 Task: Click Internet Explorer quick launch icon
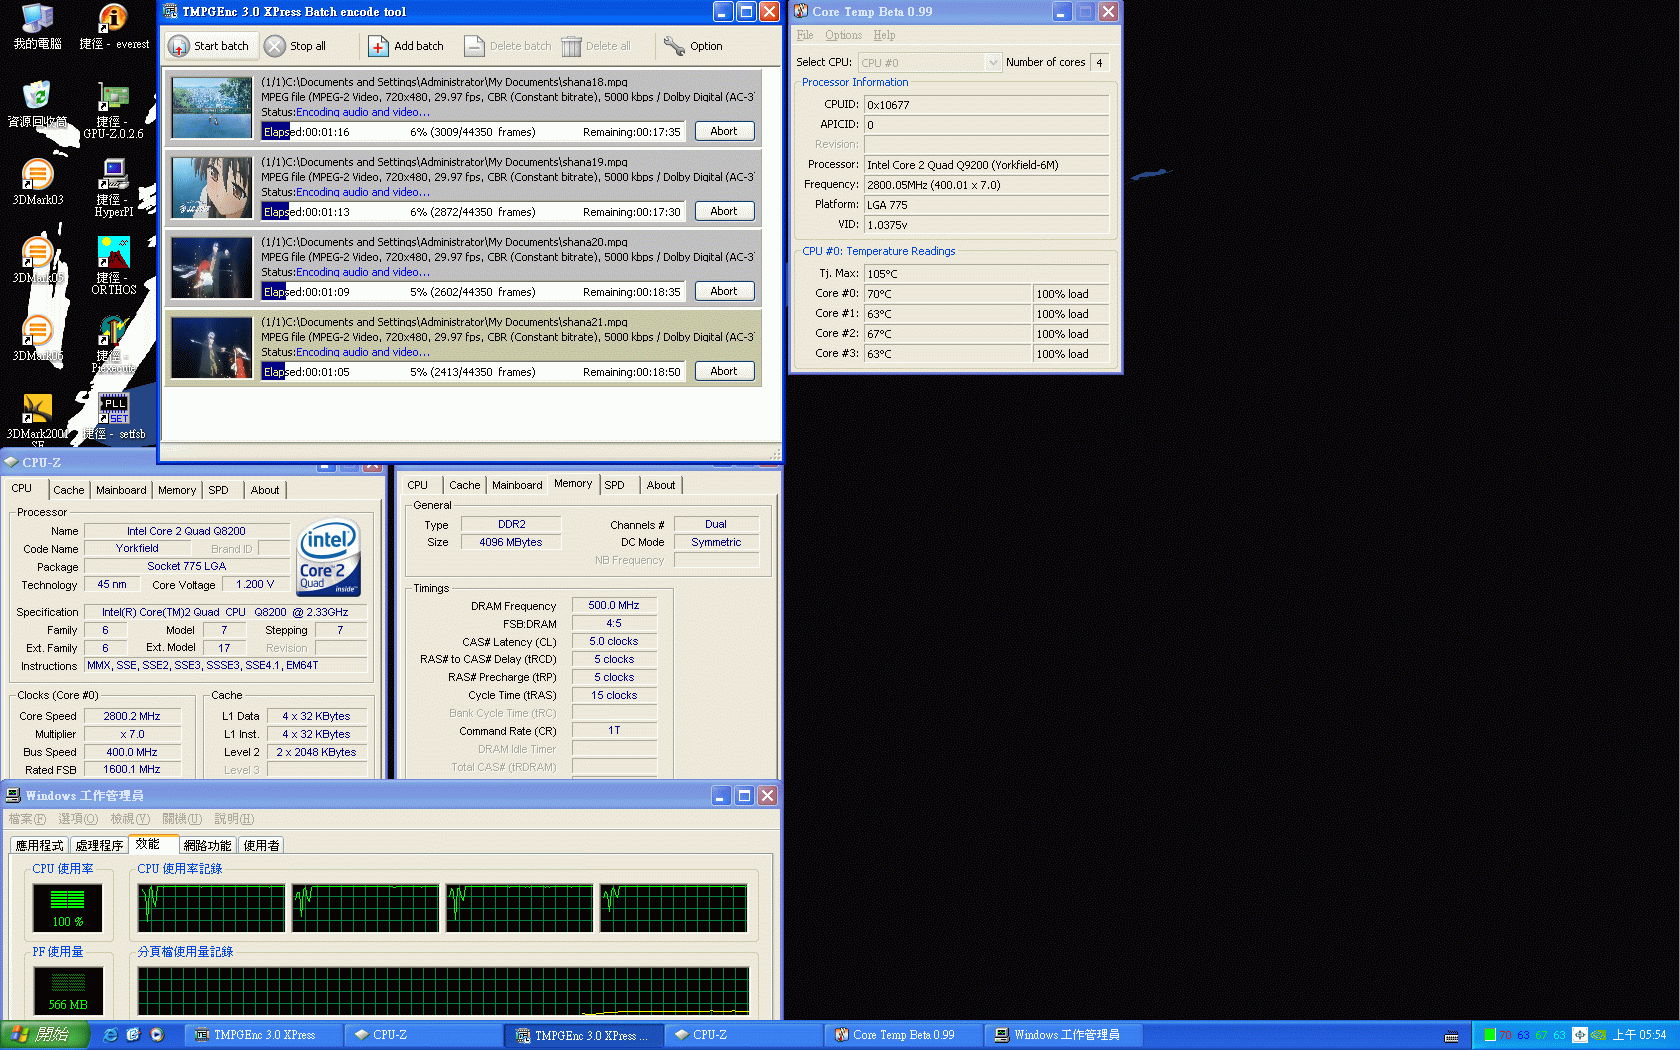coord(110,1035)
